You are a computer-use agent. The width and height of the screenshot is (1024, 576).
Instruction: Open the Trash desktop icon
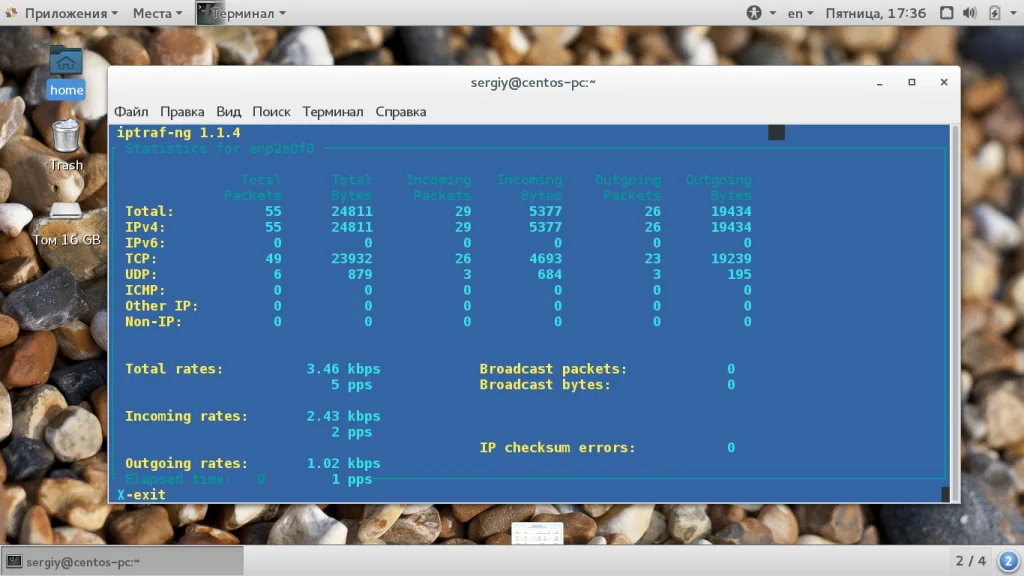[x=66, y=146]
